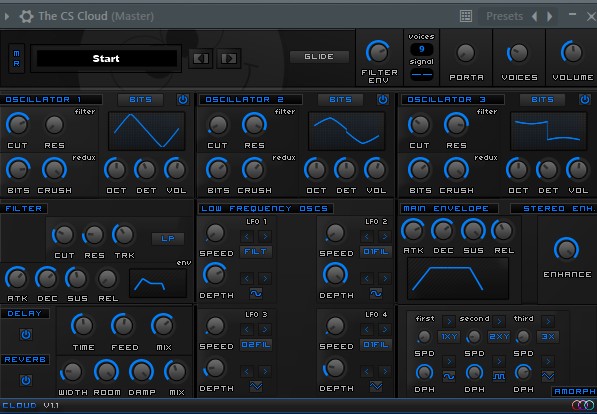
Task: Click Oscillator 1 BITS button
Action: click(140, 99)
